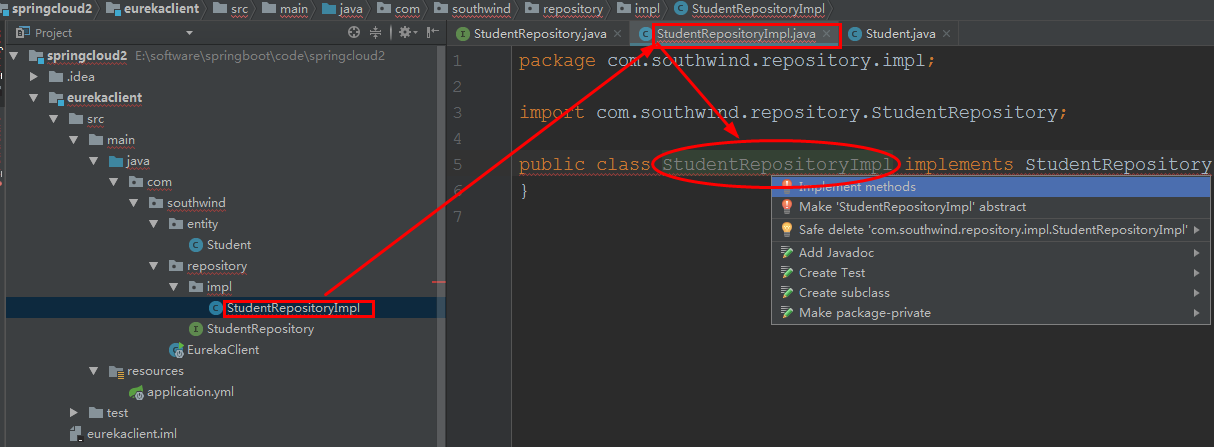Image resolution: width=1214 pixels, height=447 pixels.
Task: Select the Student class in the project tree
Action: [x=229, y=244]
